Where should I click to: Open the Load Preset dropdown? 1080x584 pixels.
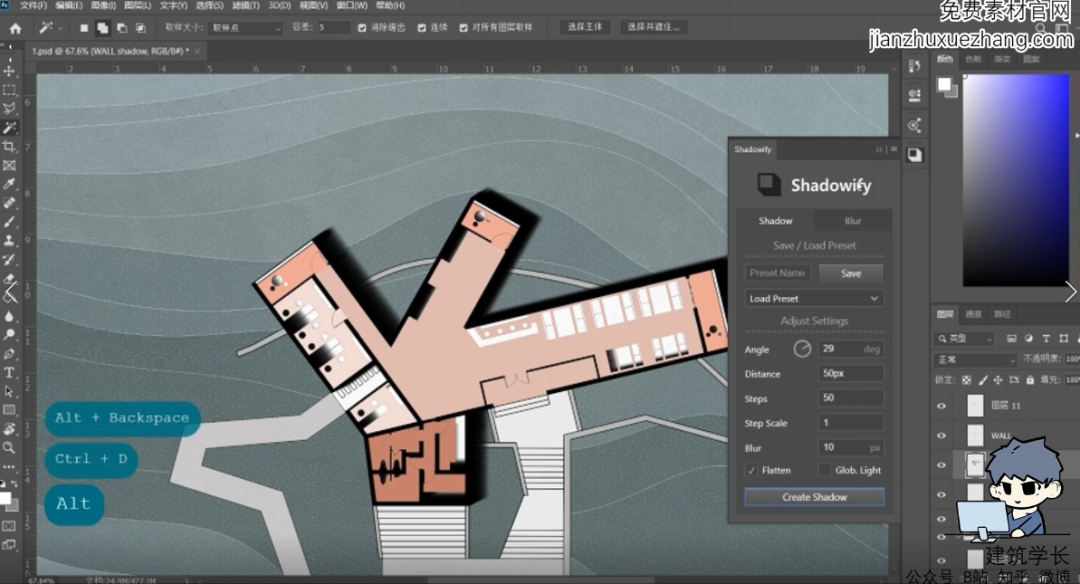814,298
